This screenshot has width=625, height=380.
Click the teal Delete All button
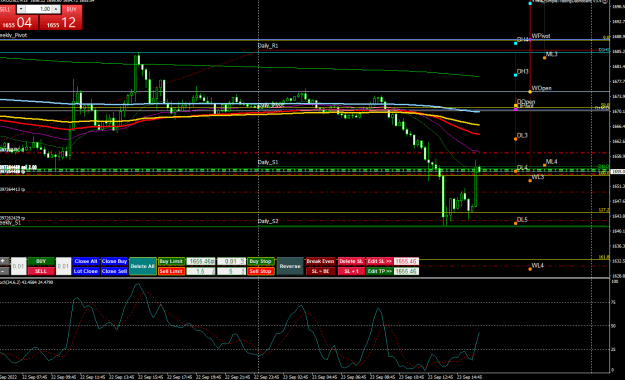pos(143,266)
